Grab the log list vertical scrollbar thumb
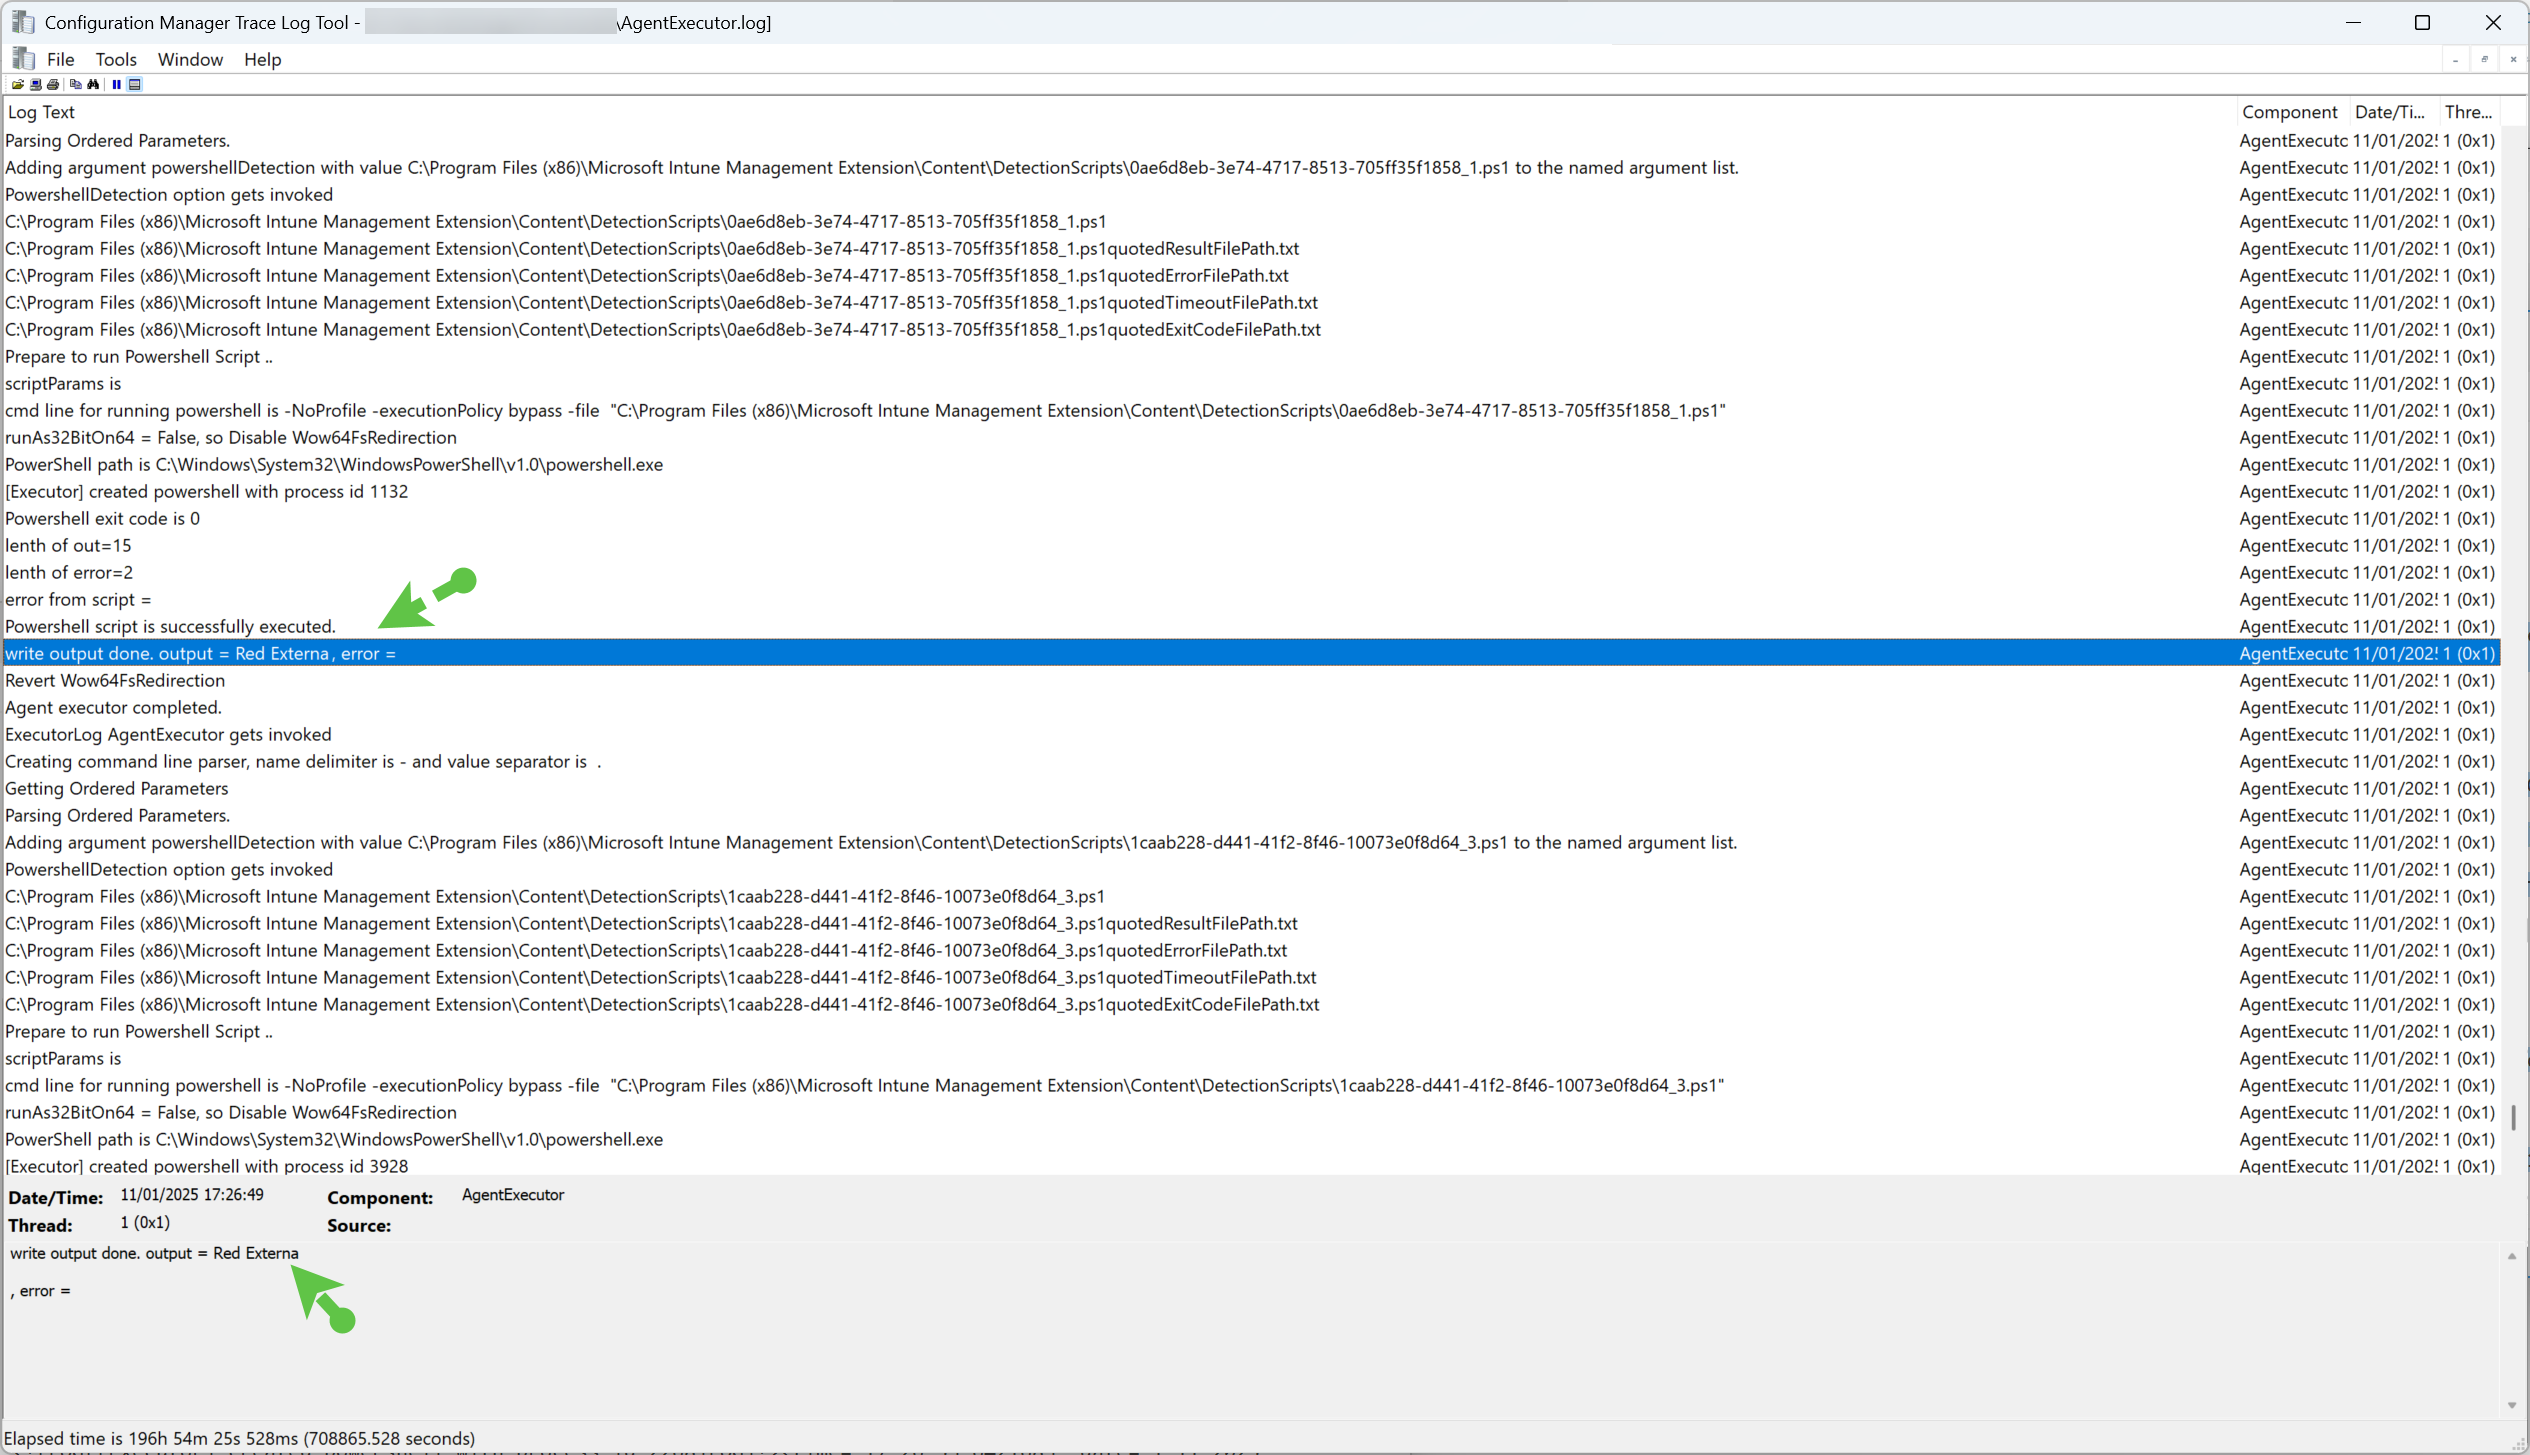 coord(2514,1117)
